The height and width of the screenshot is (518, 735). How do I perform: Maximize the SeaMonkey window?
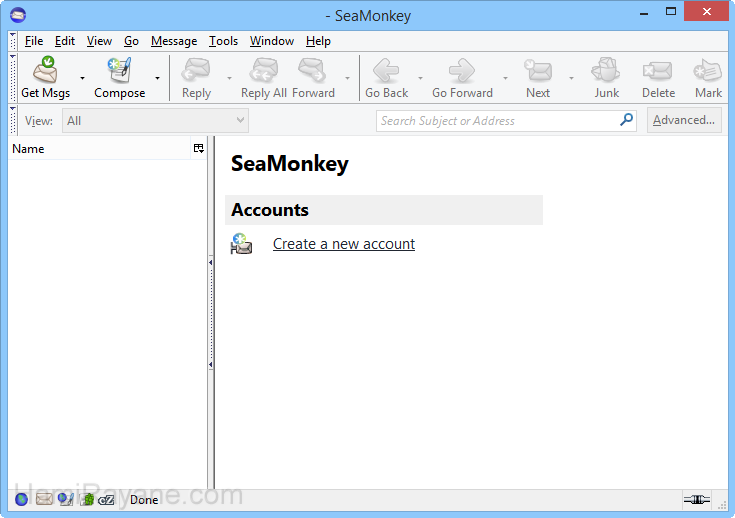click(x=671, y=12)
